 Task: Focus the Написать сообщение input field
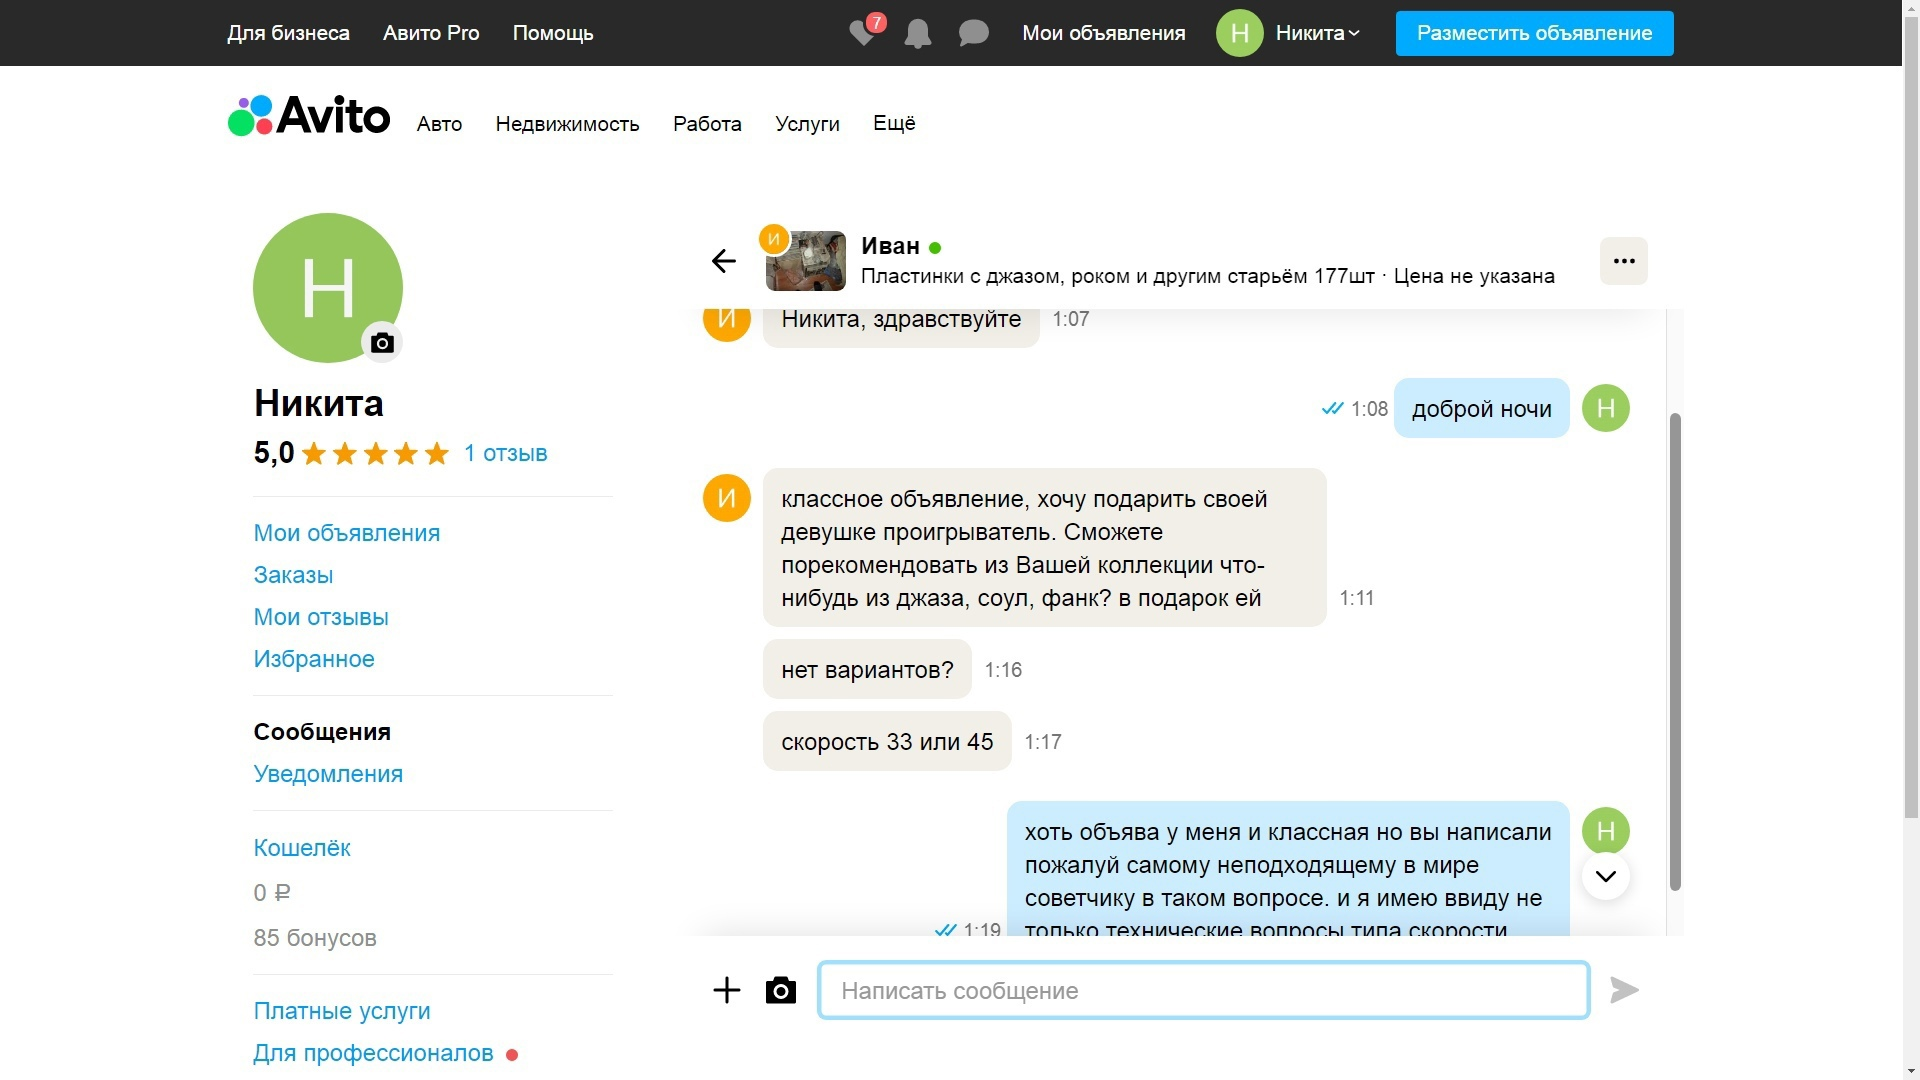tap(1204, 990)
